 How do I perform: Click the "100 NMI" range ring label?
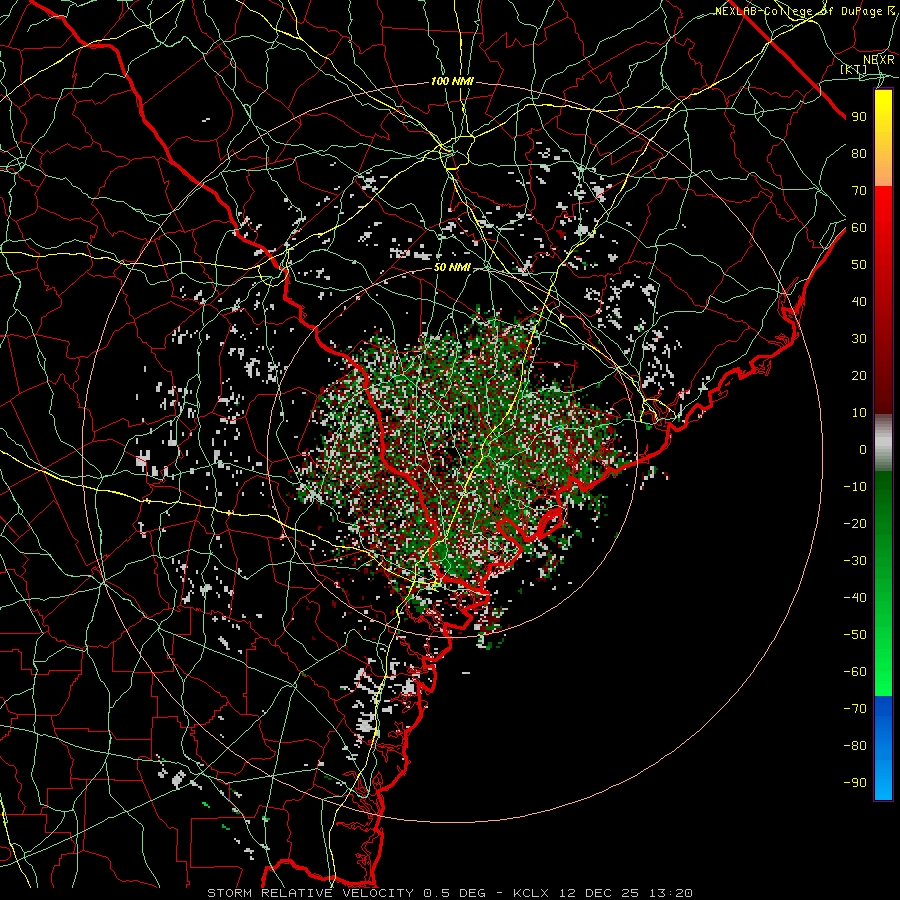point(452,82)
